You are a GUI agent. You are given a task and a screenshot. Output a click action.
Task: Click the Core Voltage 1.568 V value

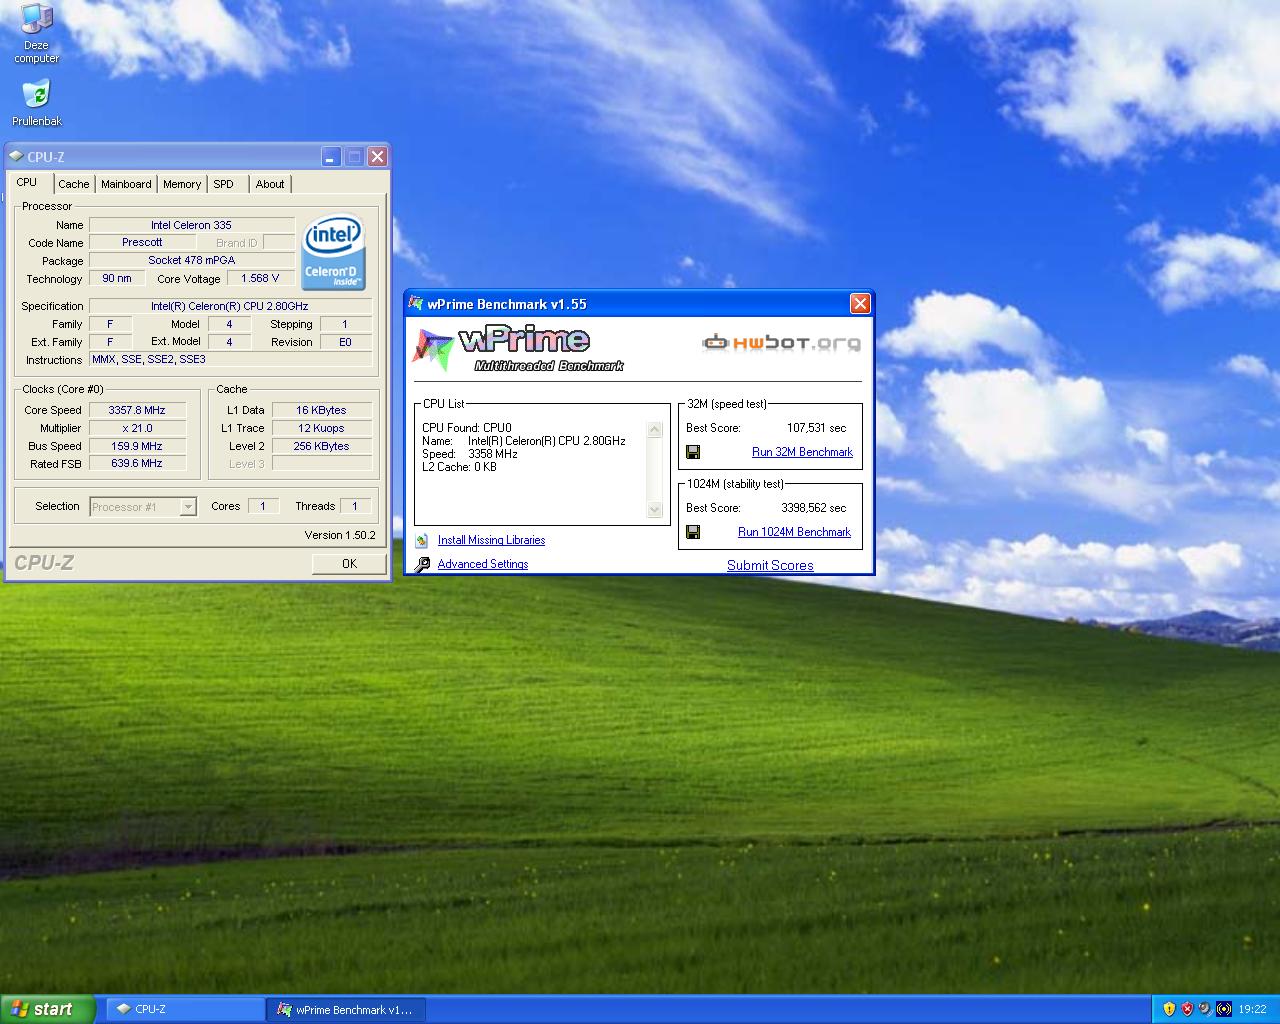[260, 278]
